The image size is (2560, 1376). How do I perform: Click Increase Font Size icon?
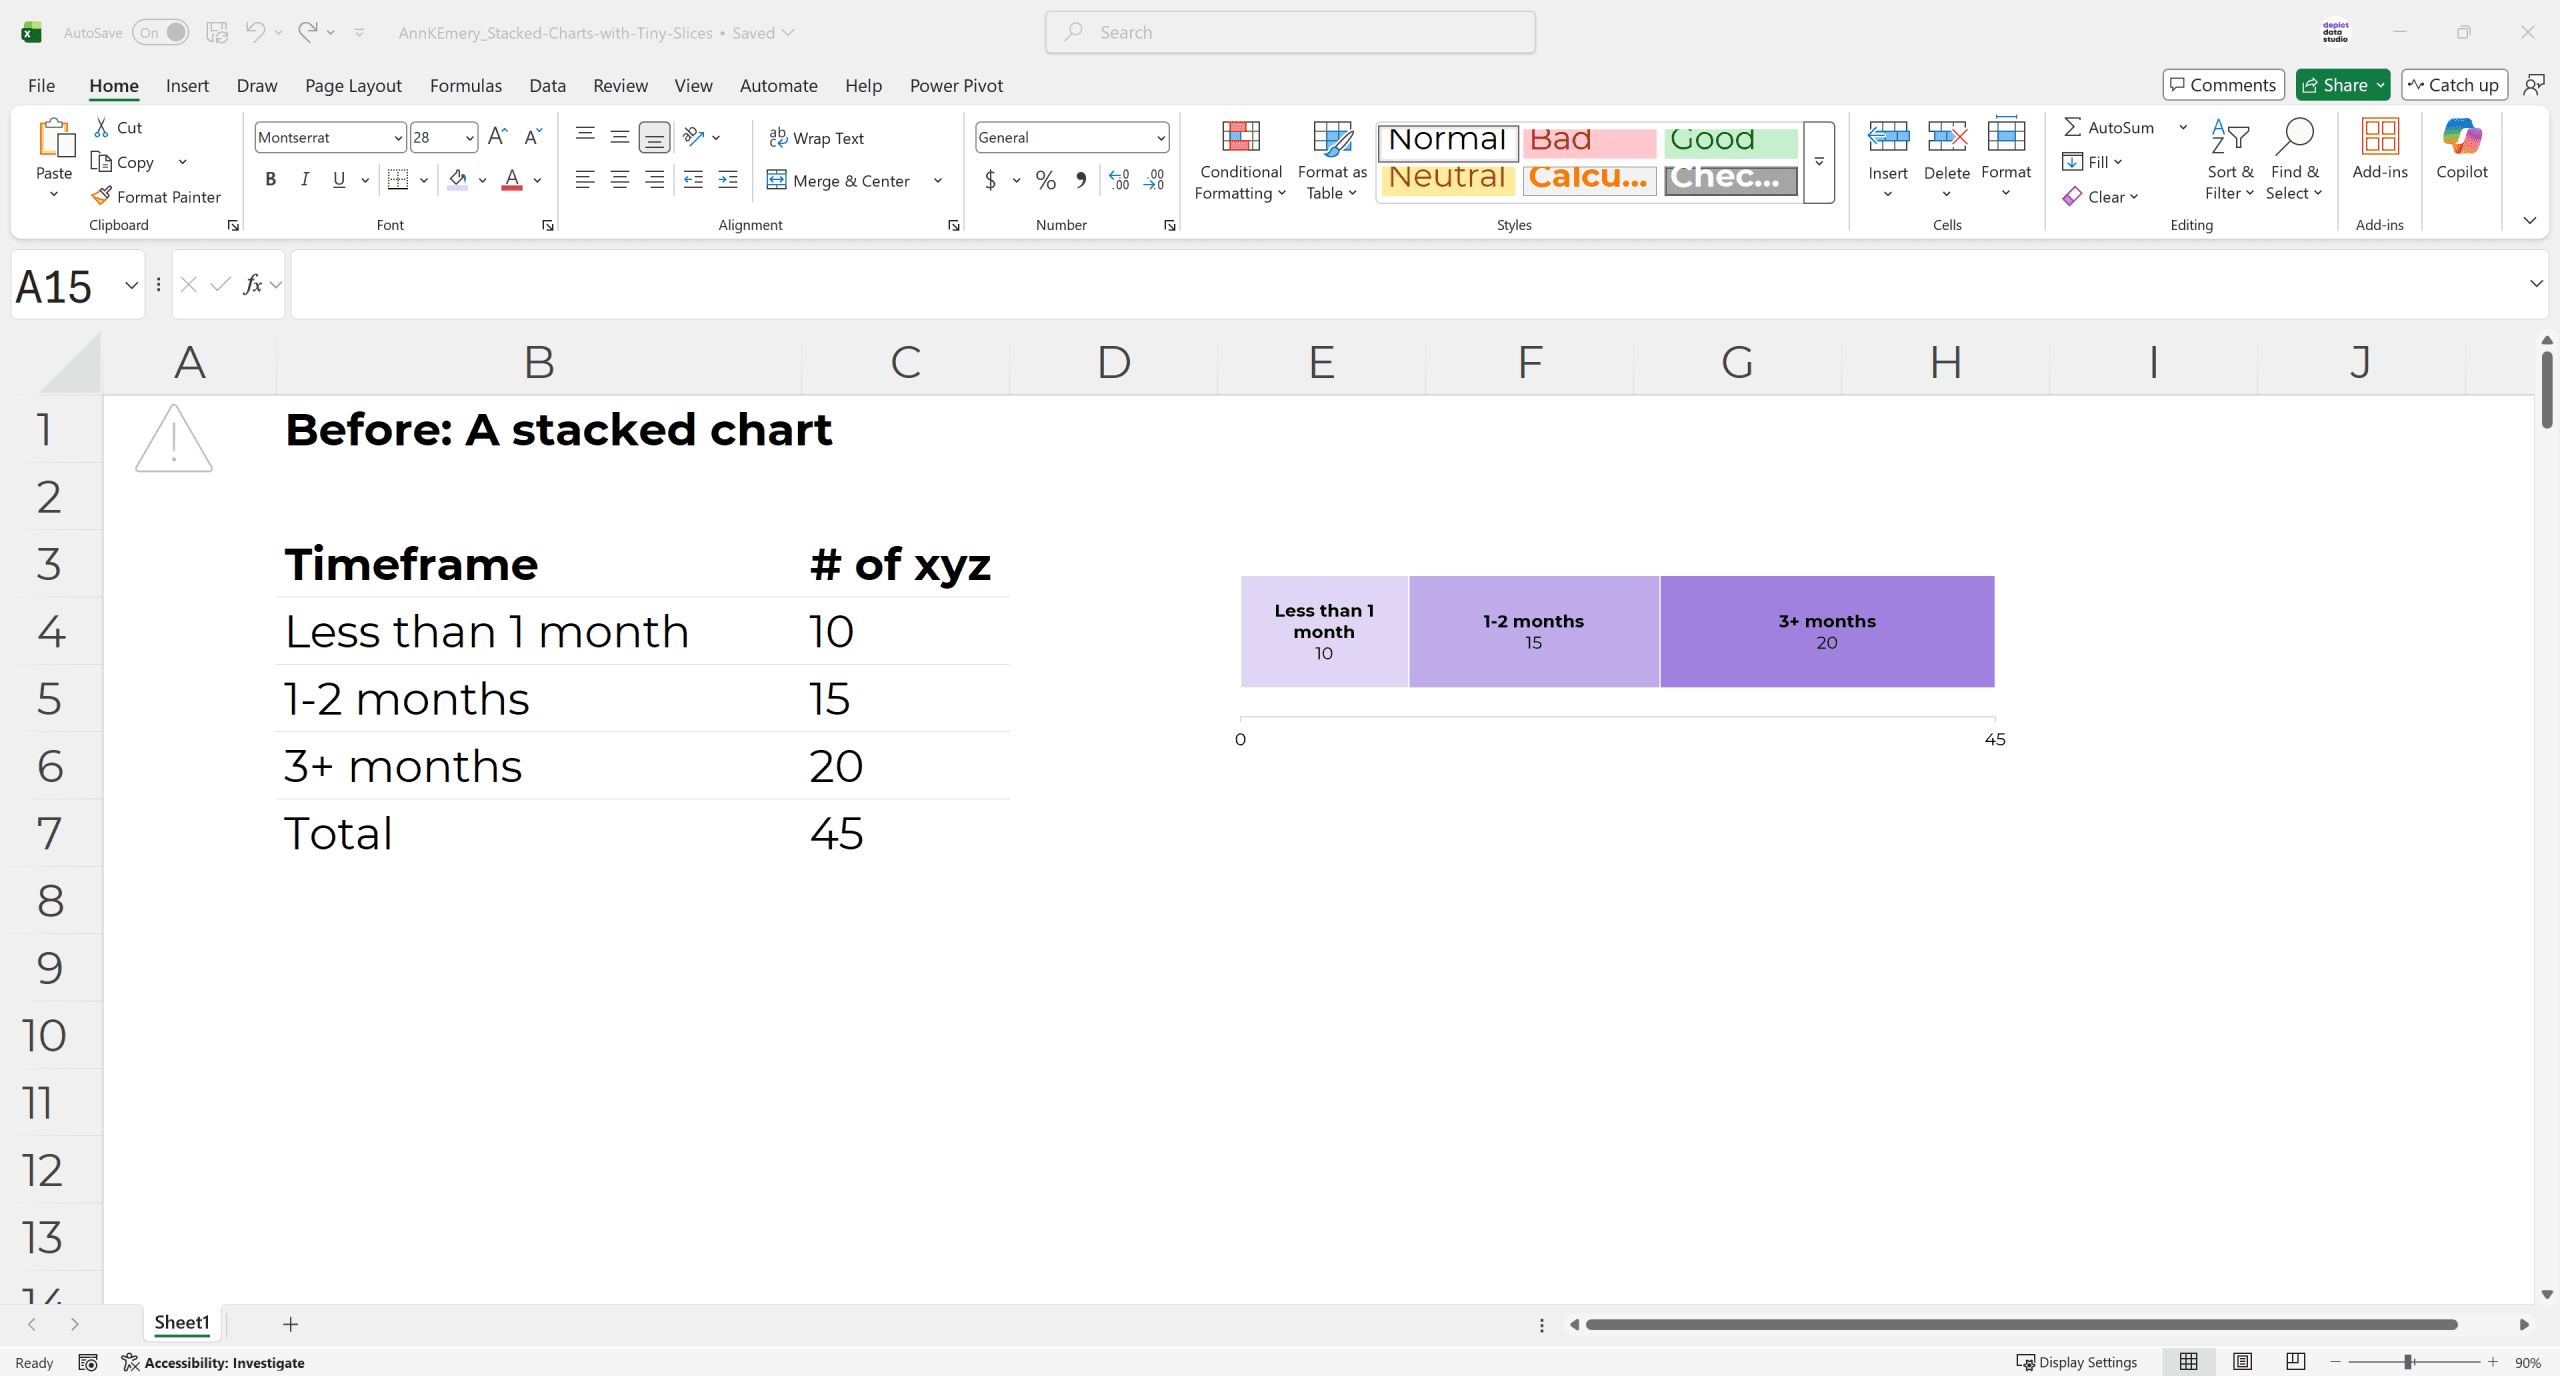point(497,137)
